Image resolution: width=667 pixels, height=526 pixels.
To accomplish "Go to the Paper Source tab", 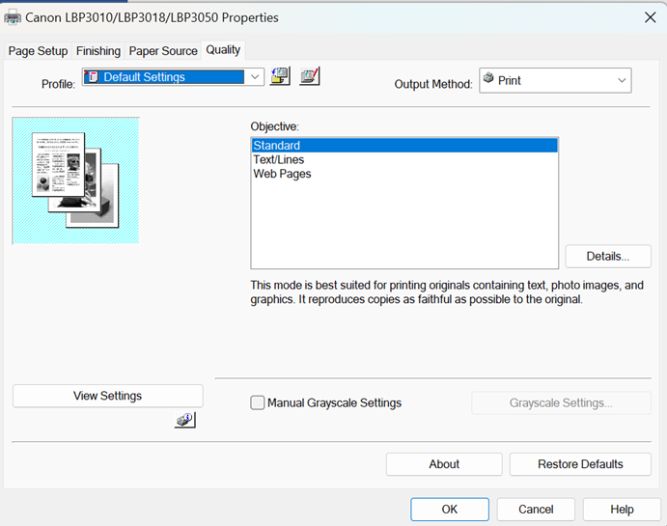I will (x=163, y=51).
